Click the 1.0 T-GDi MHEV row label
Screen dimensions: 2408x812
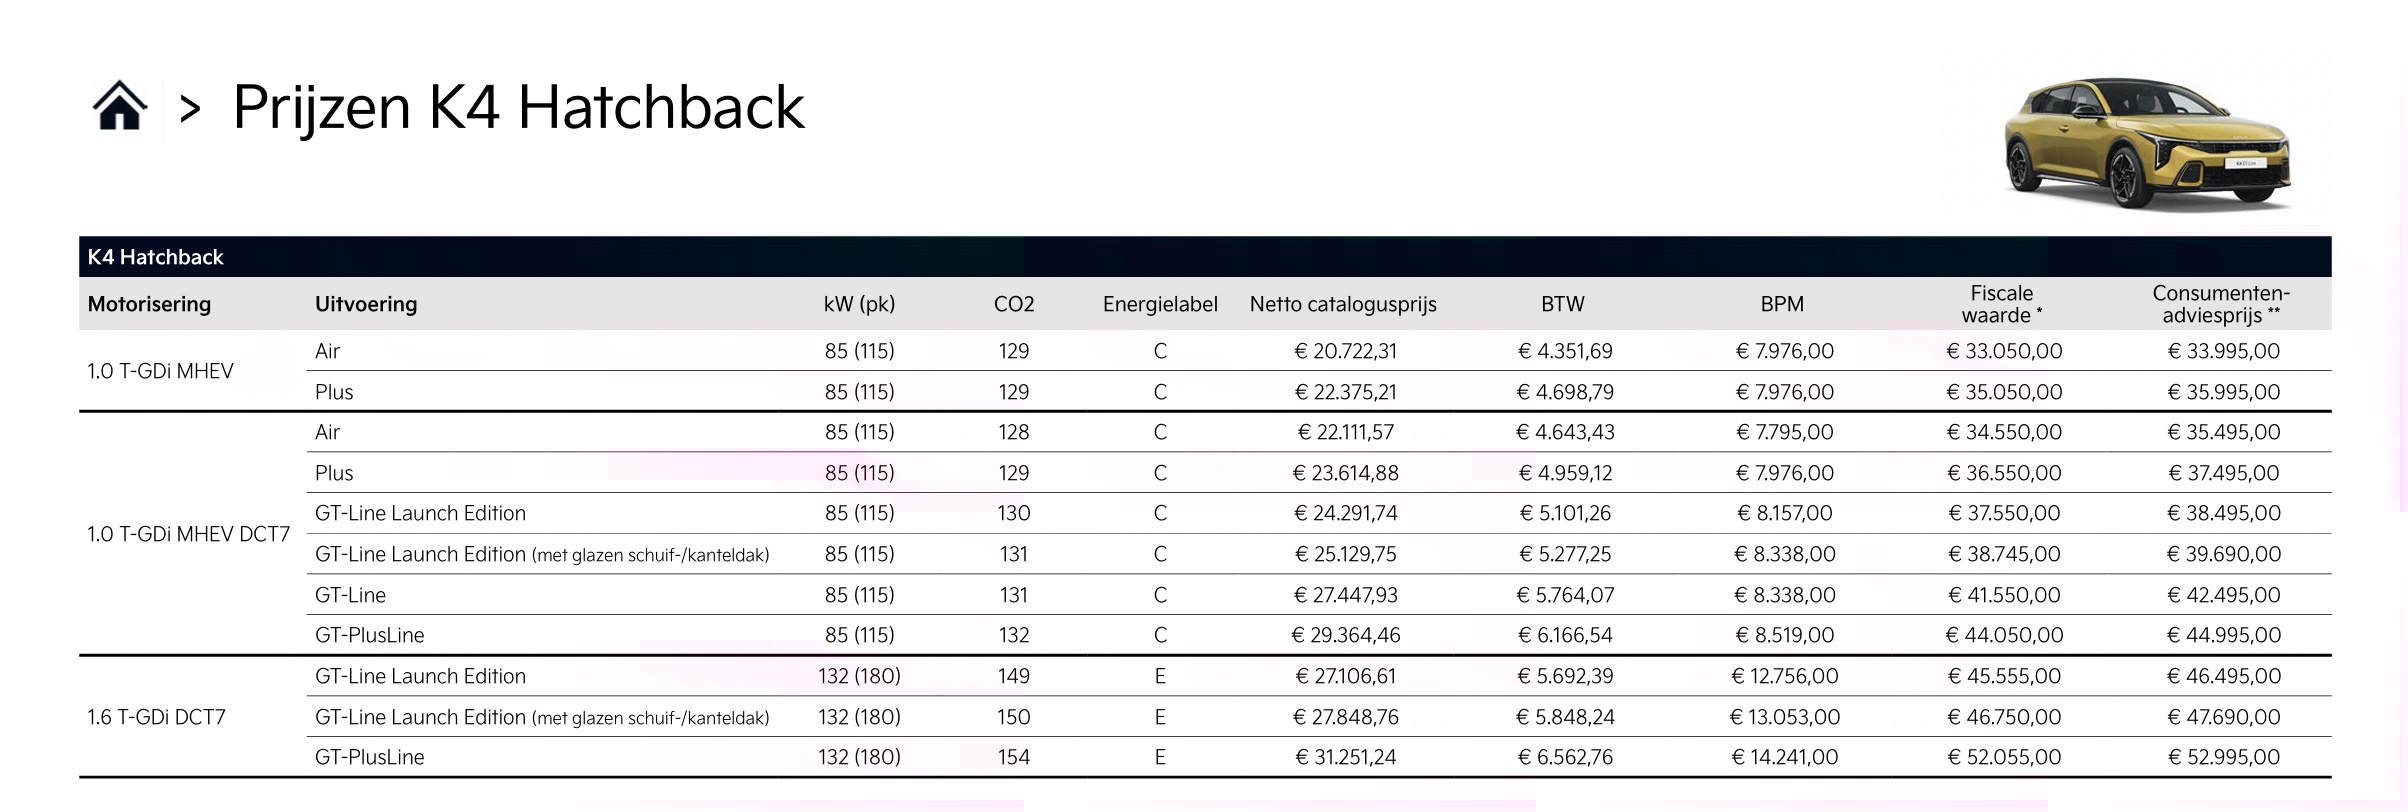pyautogui.click(x=160, y=371)
